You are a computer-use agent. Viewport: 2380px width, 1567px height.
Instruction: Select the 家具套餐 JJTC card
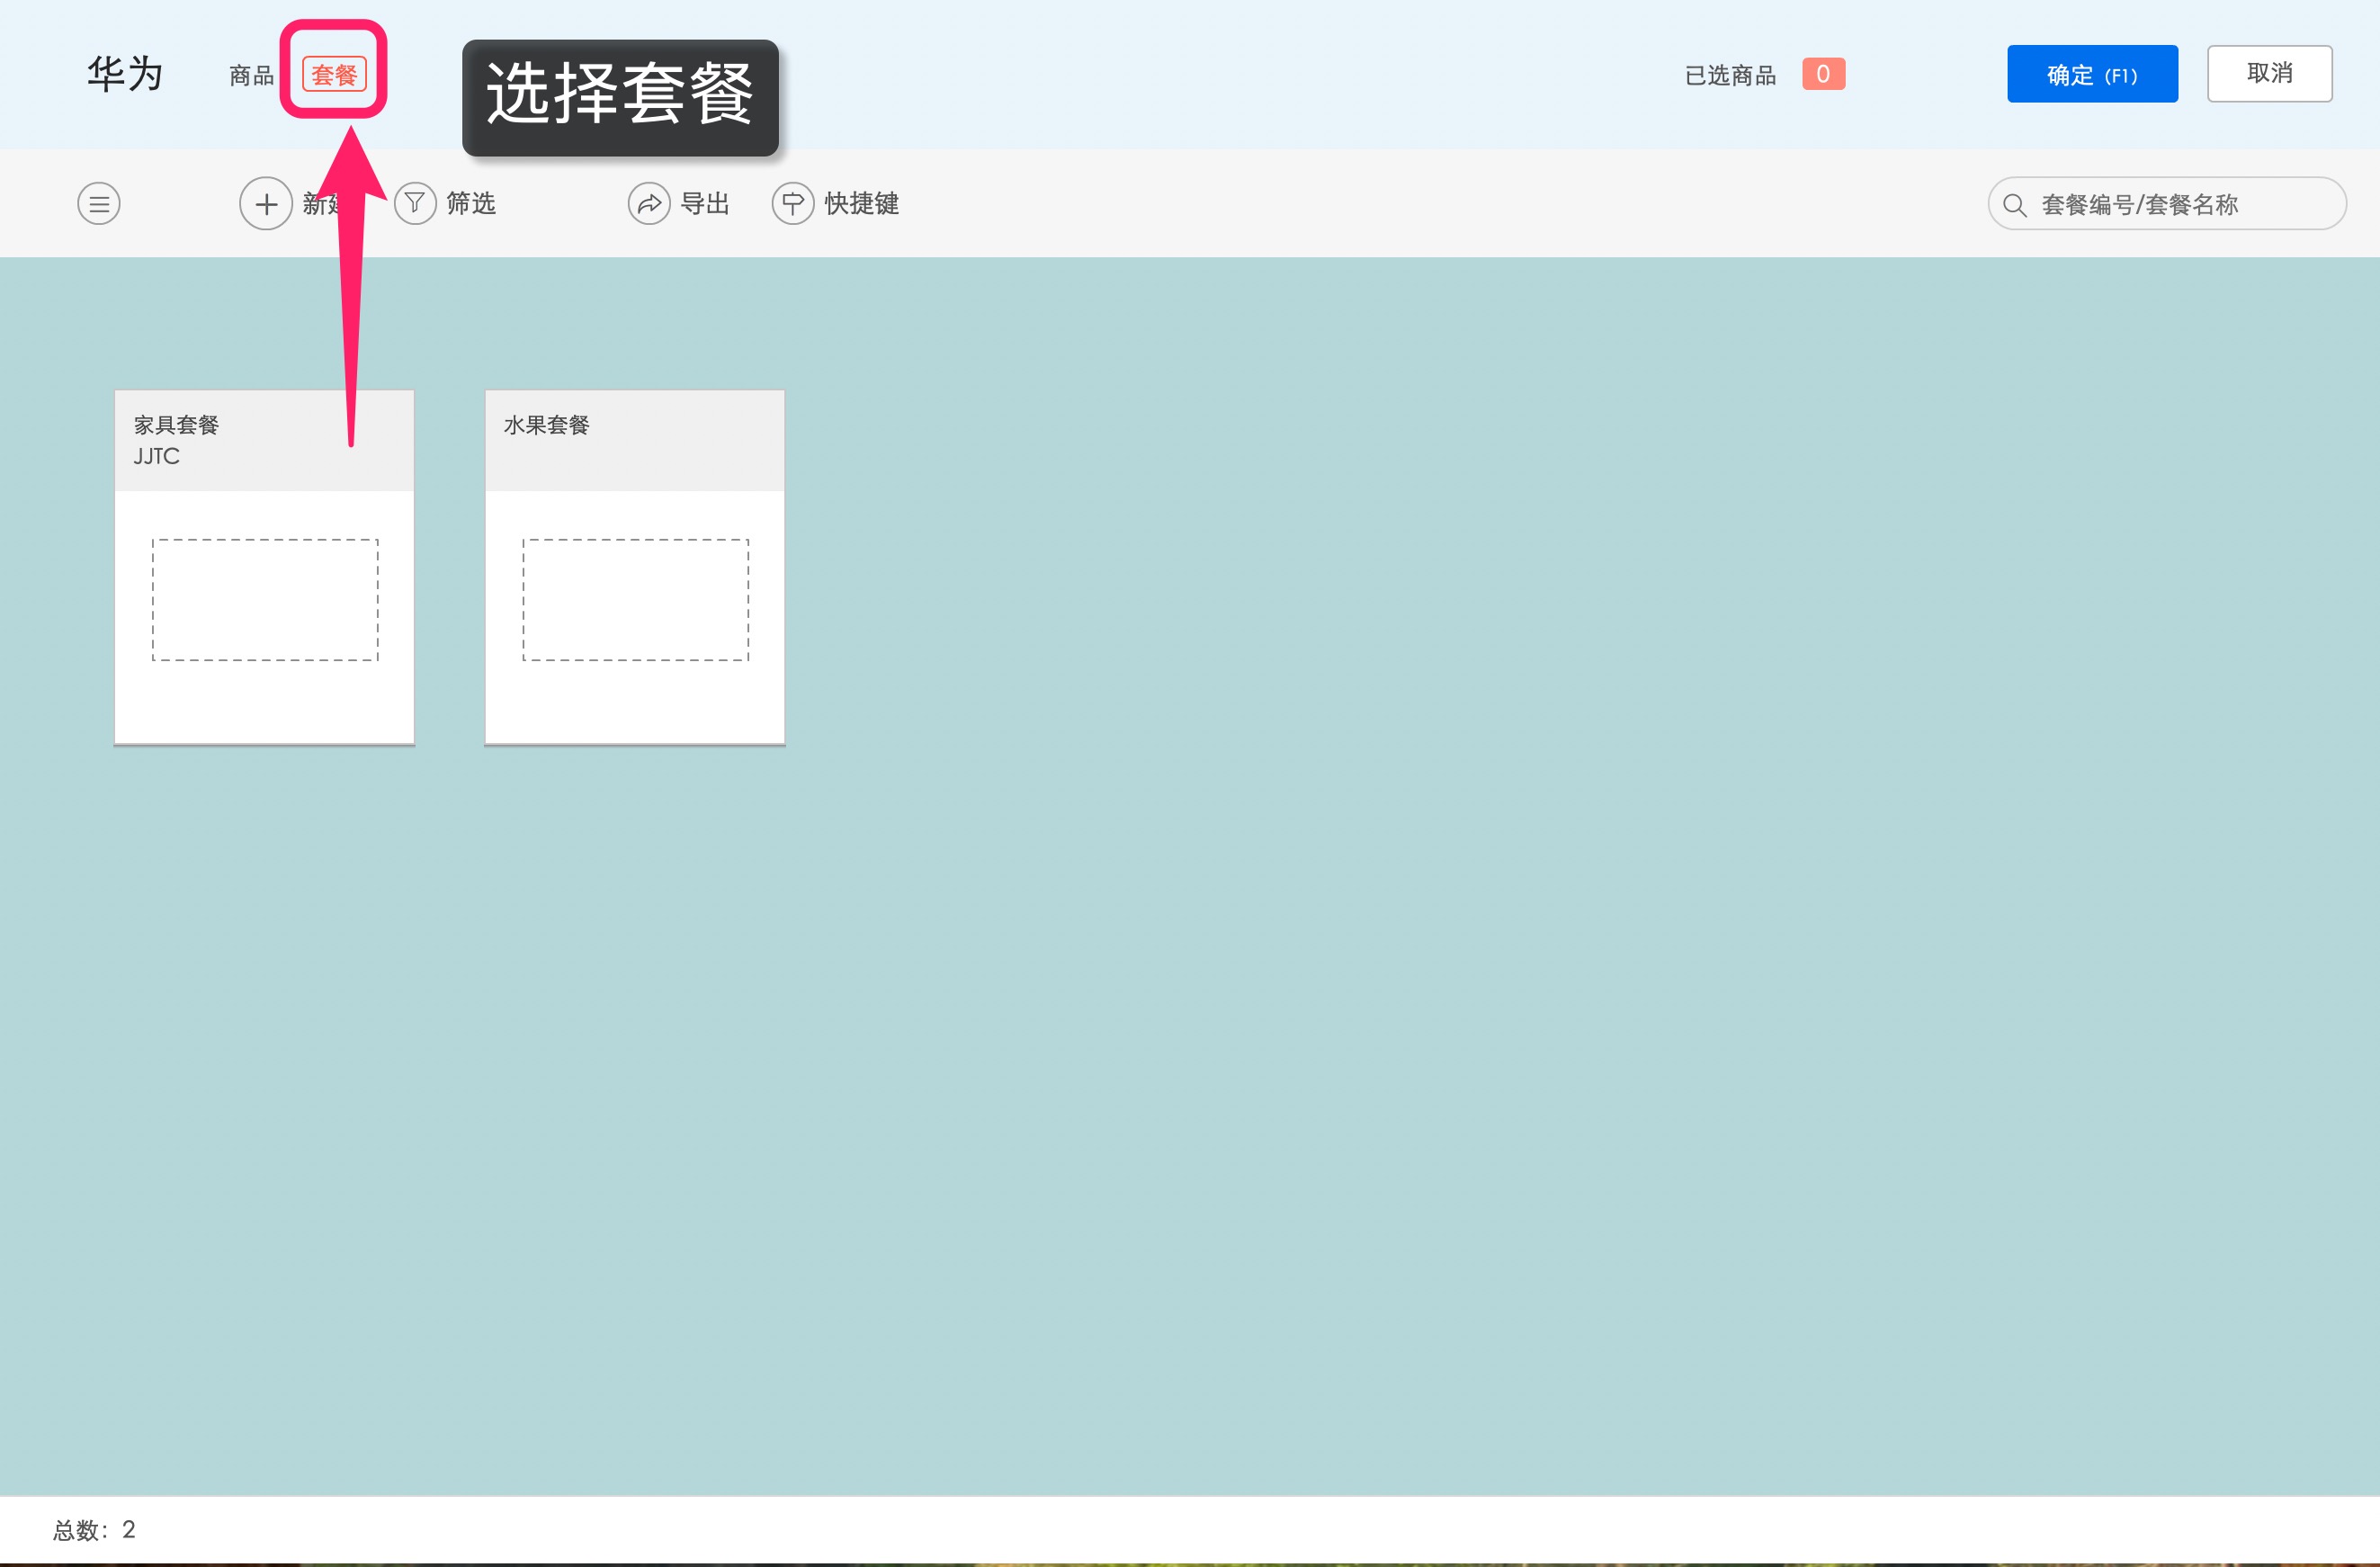point(264,566)
